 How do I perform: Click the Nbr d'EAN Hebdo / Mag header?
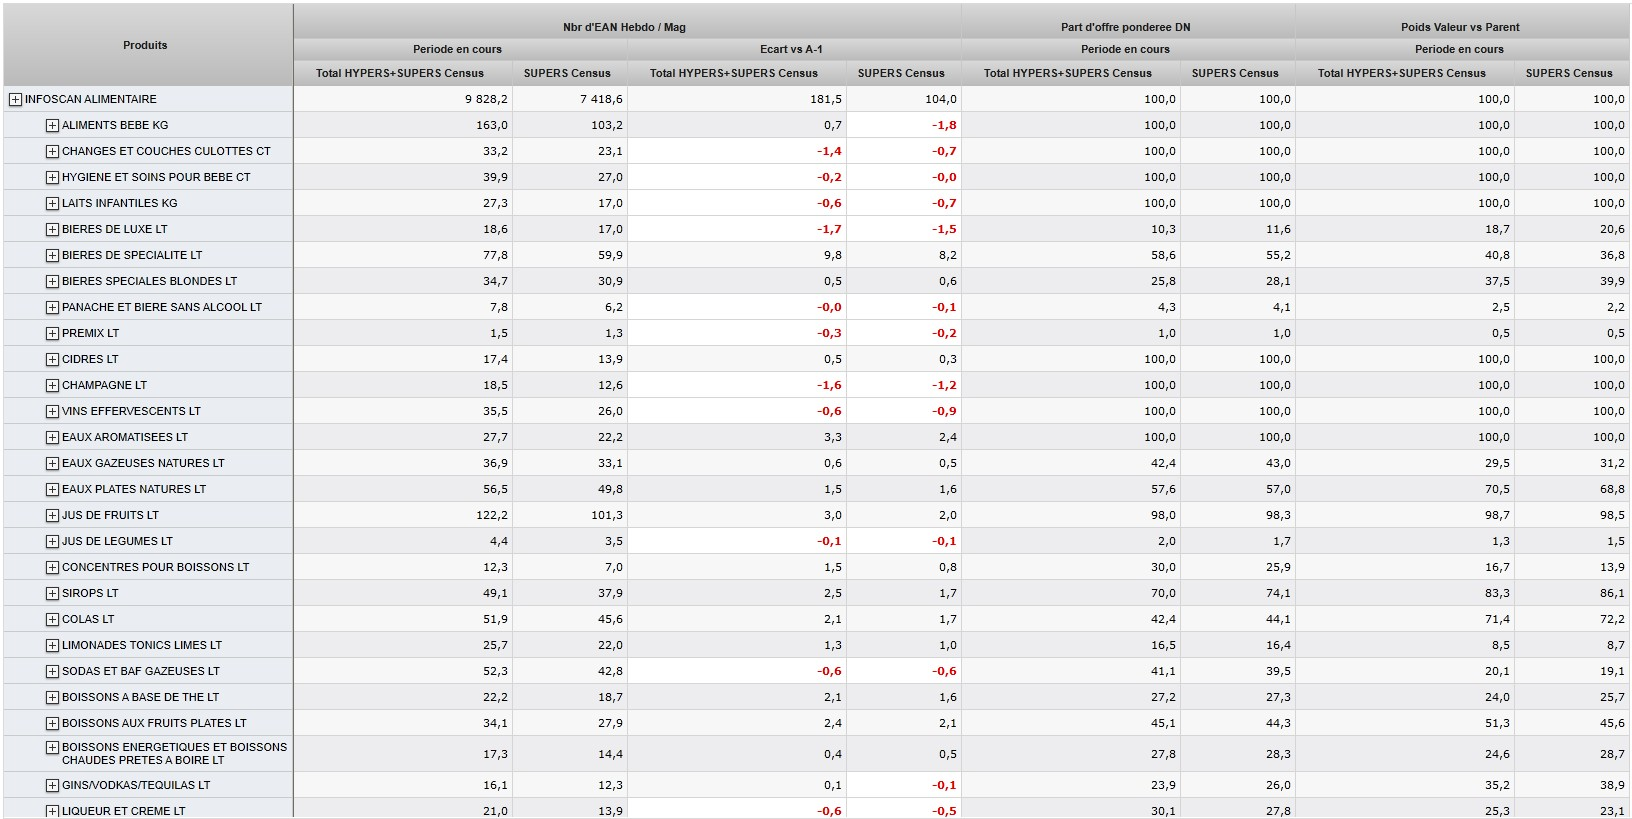[625, 27]
